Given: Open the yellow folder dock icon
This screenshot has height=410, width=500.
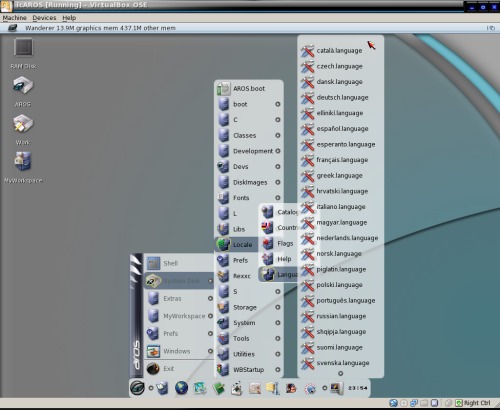Looking at the screenshot, I should [272, 388].
